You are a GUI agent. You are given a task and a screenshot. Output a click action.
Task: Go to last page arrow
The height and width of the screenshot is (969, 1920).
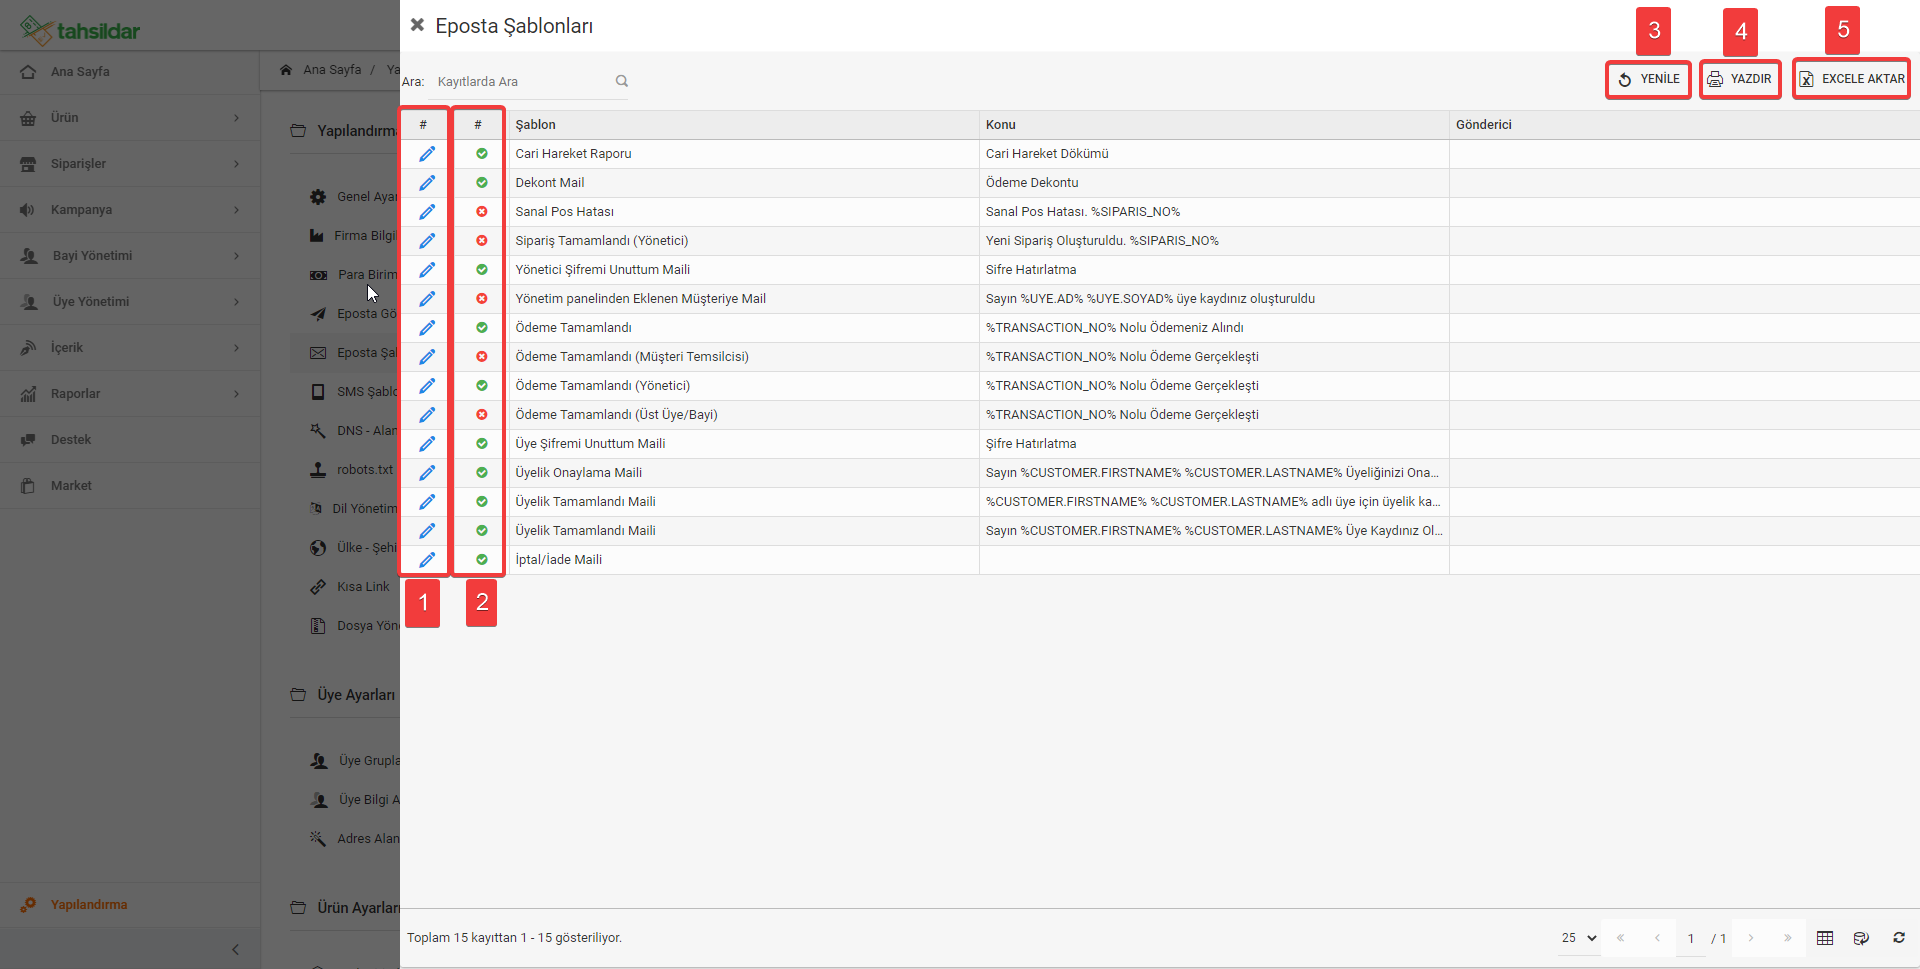click(1788, 938)
